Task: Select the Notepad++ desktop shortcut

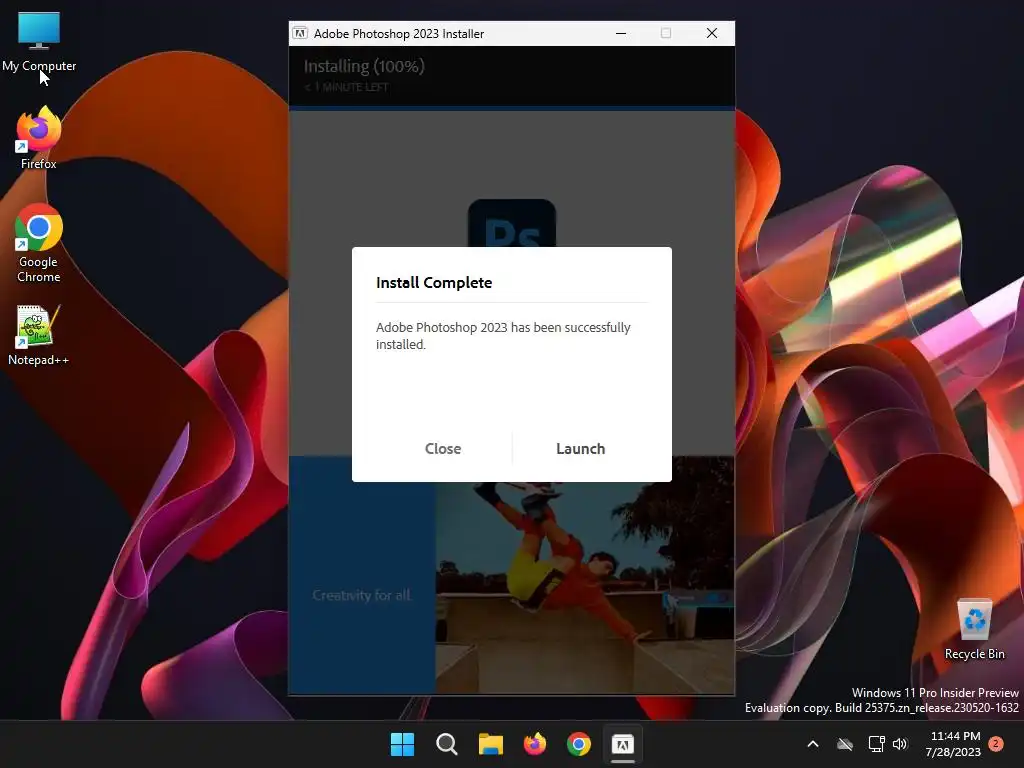Action: [39, 335]
